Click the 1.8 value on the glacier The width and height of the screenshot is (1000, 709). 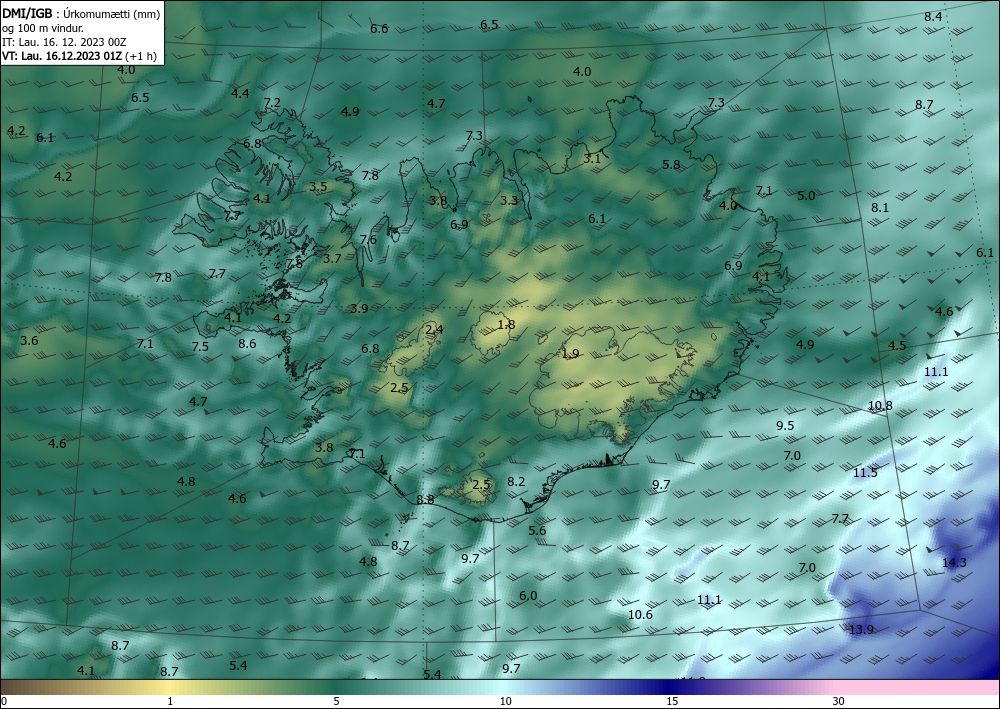[x=506, y=325]
